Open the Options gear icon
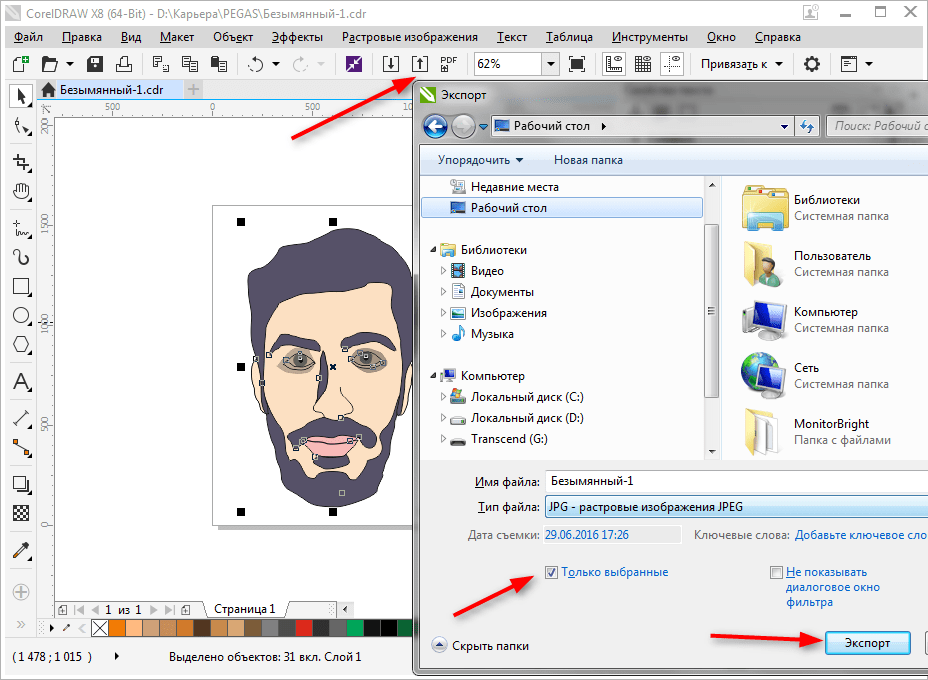The width and height of the screenshot is (928, 680). [x=812, y=64]
